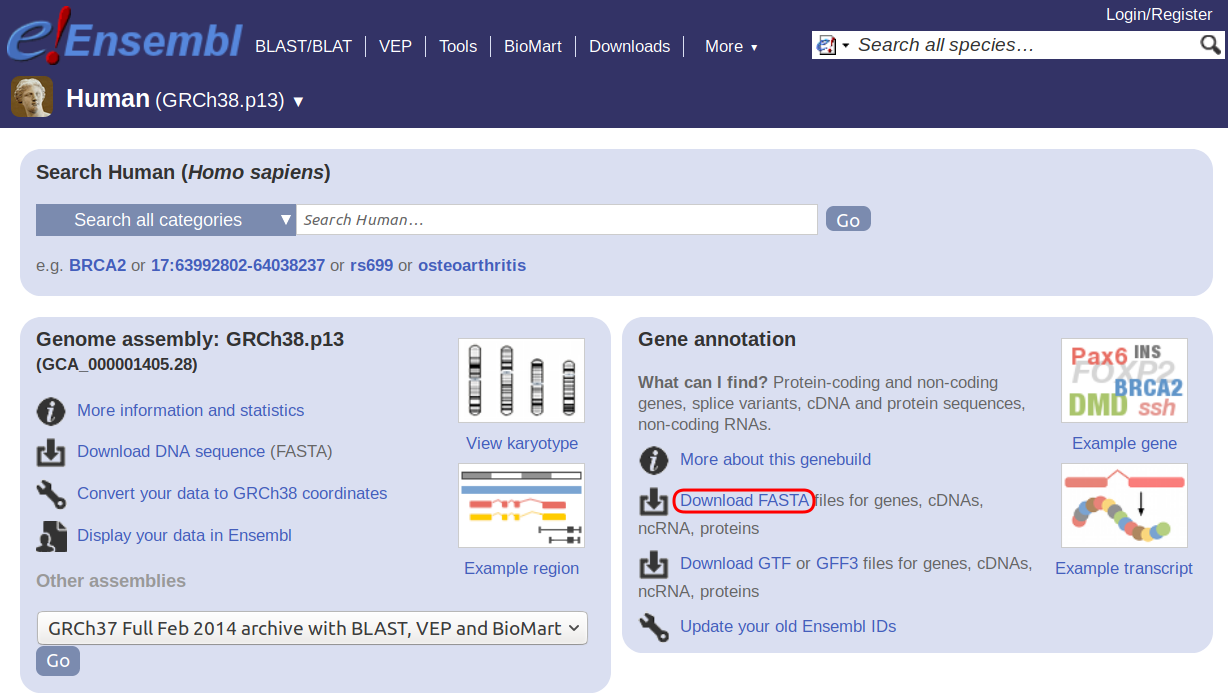The height and width of the screenshot is (694, 1228).
Task: Click the download icon beside Download GTF
Action: click(653, 565)
